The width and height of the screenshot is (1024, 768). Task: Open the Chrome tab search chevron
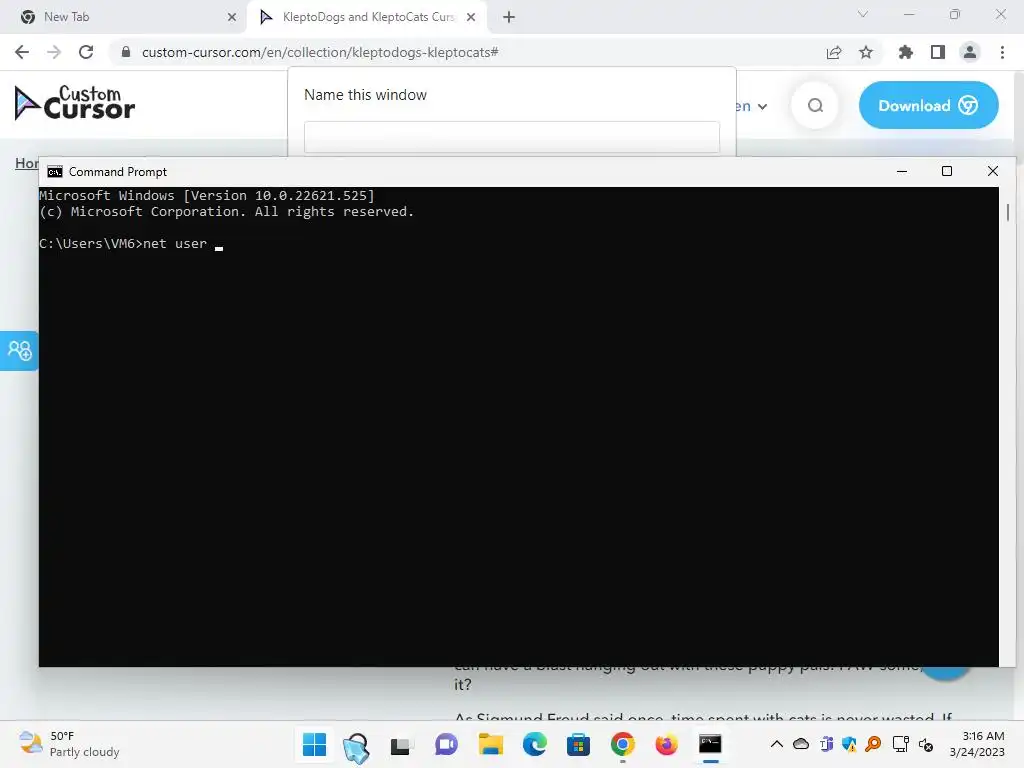[x=863, y=14]
